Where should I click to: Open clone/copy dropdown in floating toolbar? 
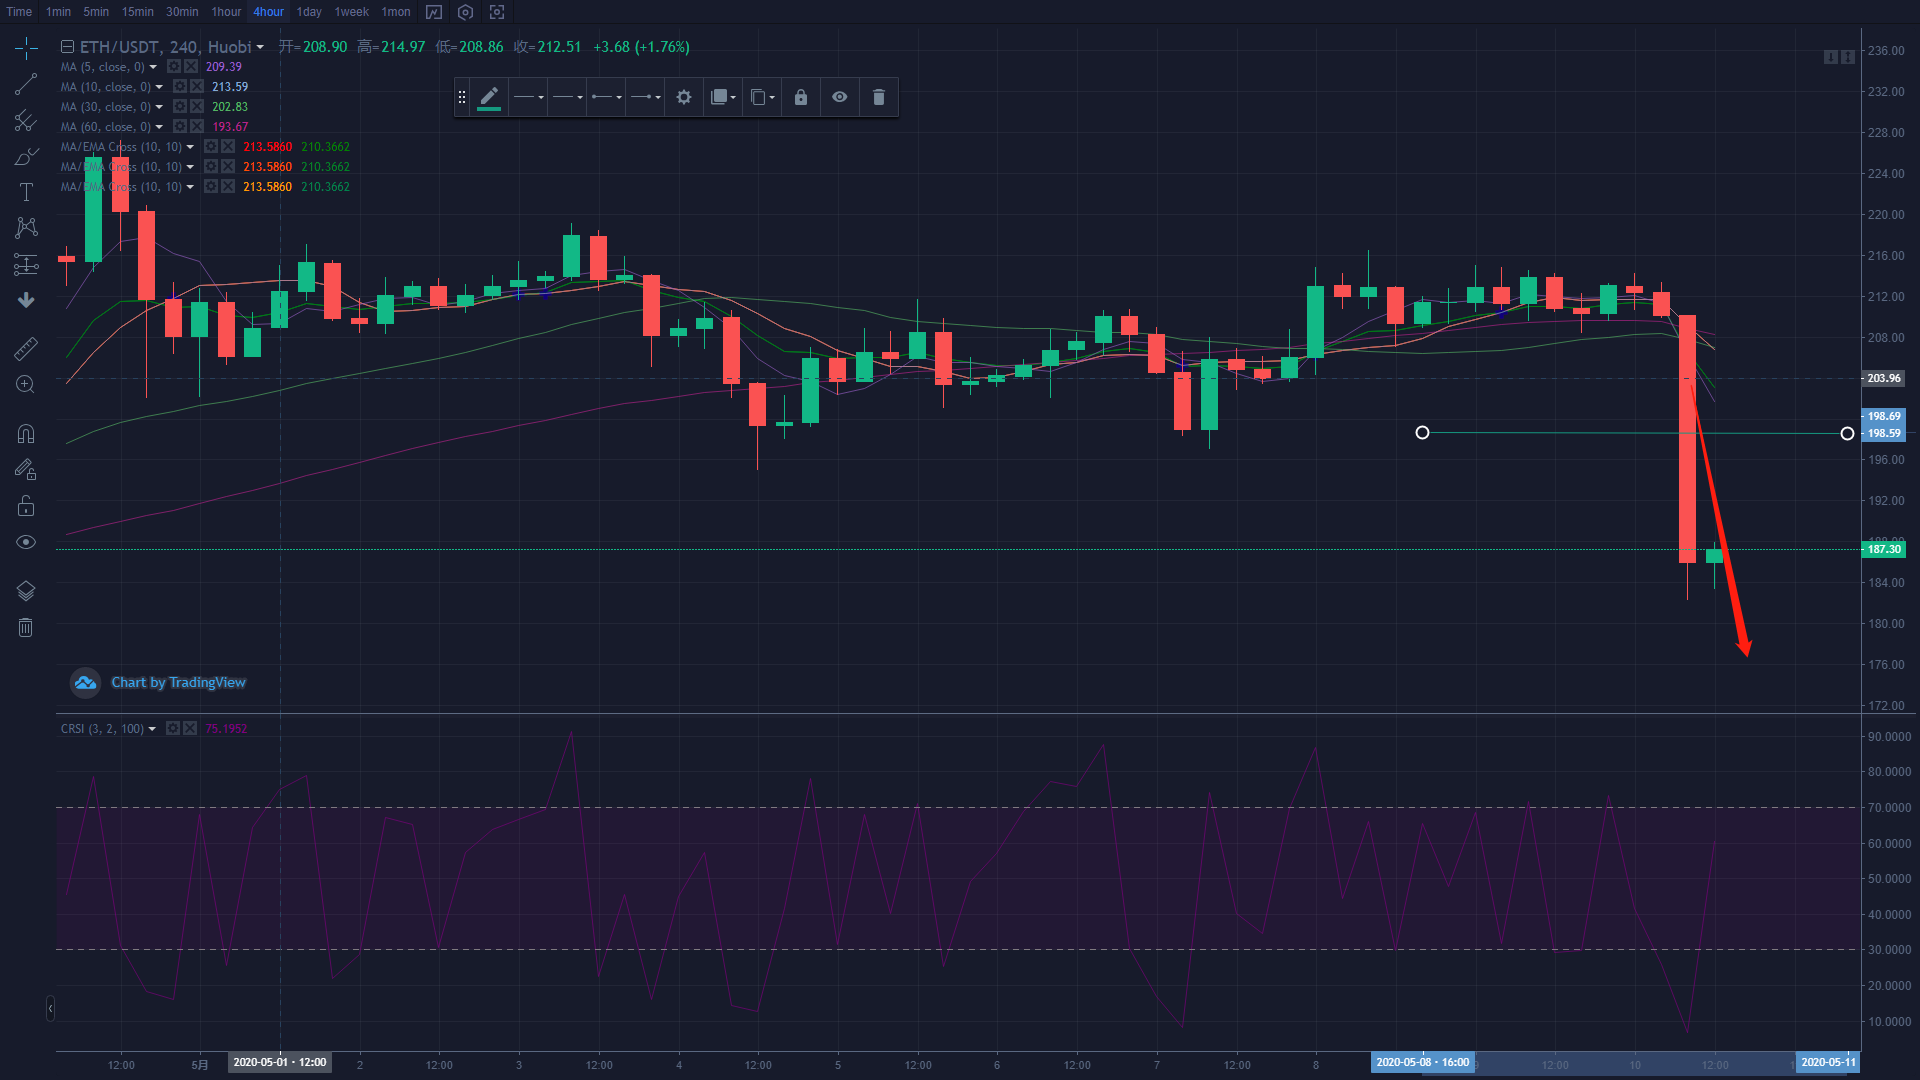click(x=762, y=97)
